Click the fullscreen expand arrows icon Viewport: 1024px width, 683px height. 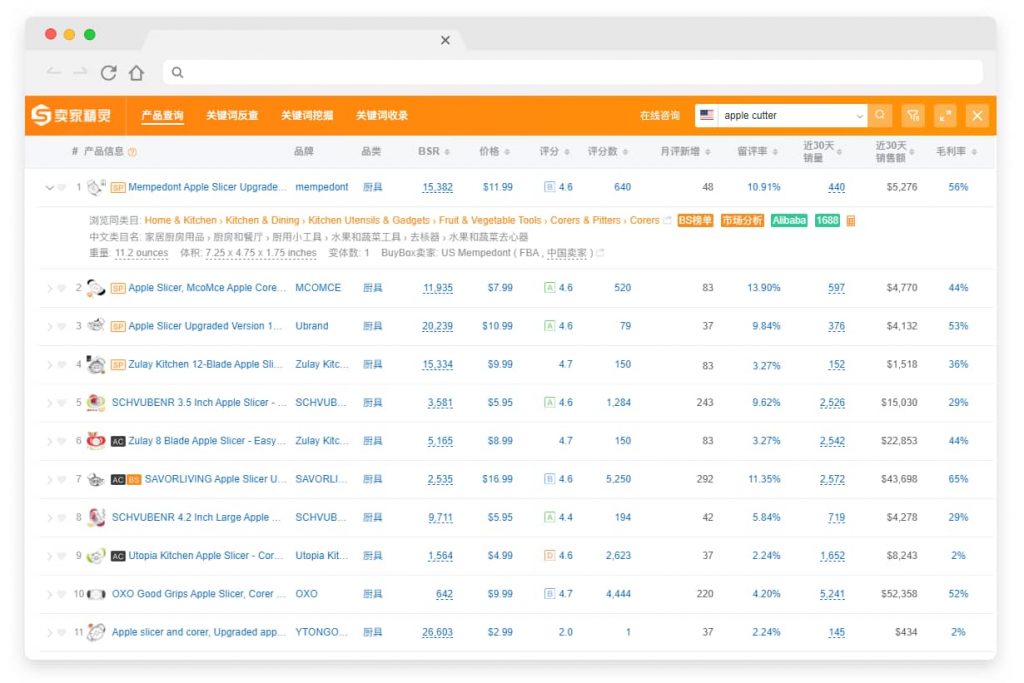point(945,116)
